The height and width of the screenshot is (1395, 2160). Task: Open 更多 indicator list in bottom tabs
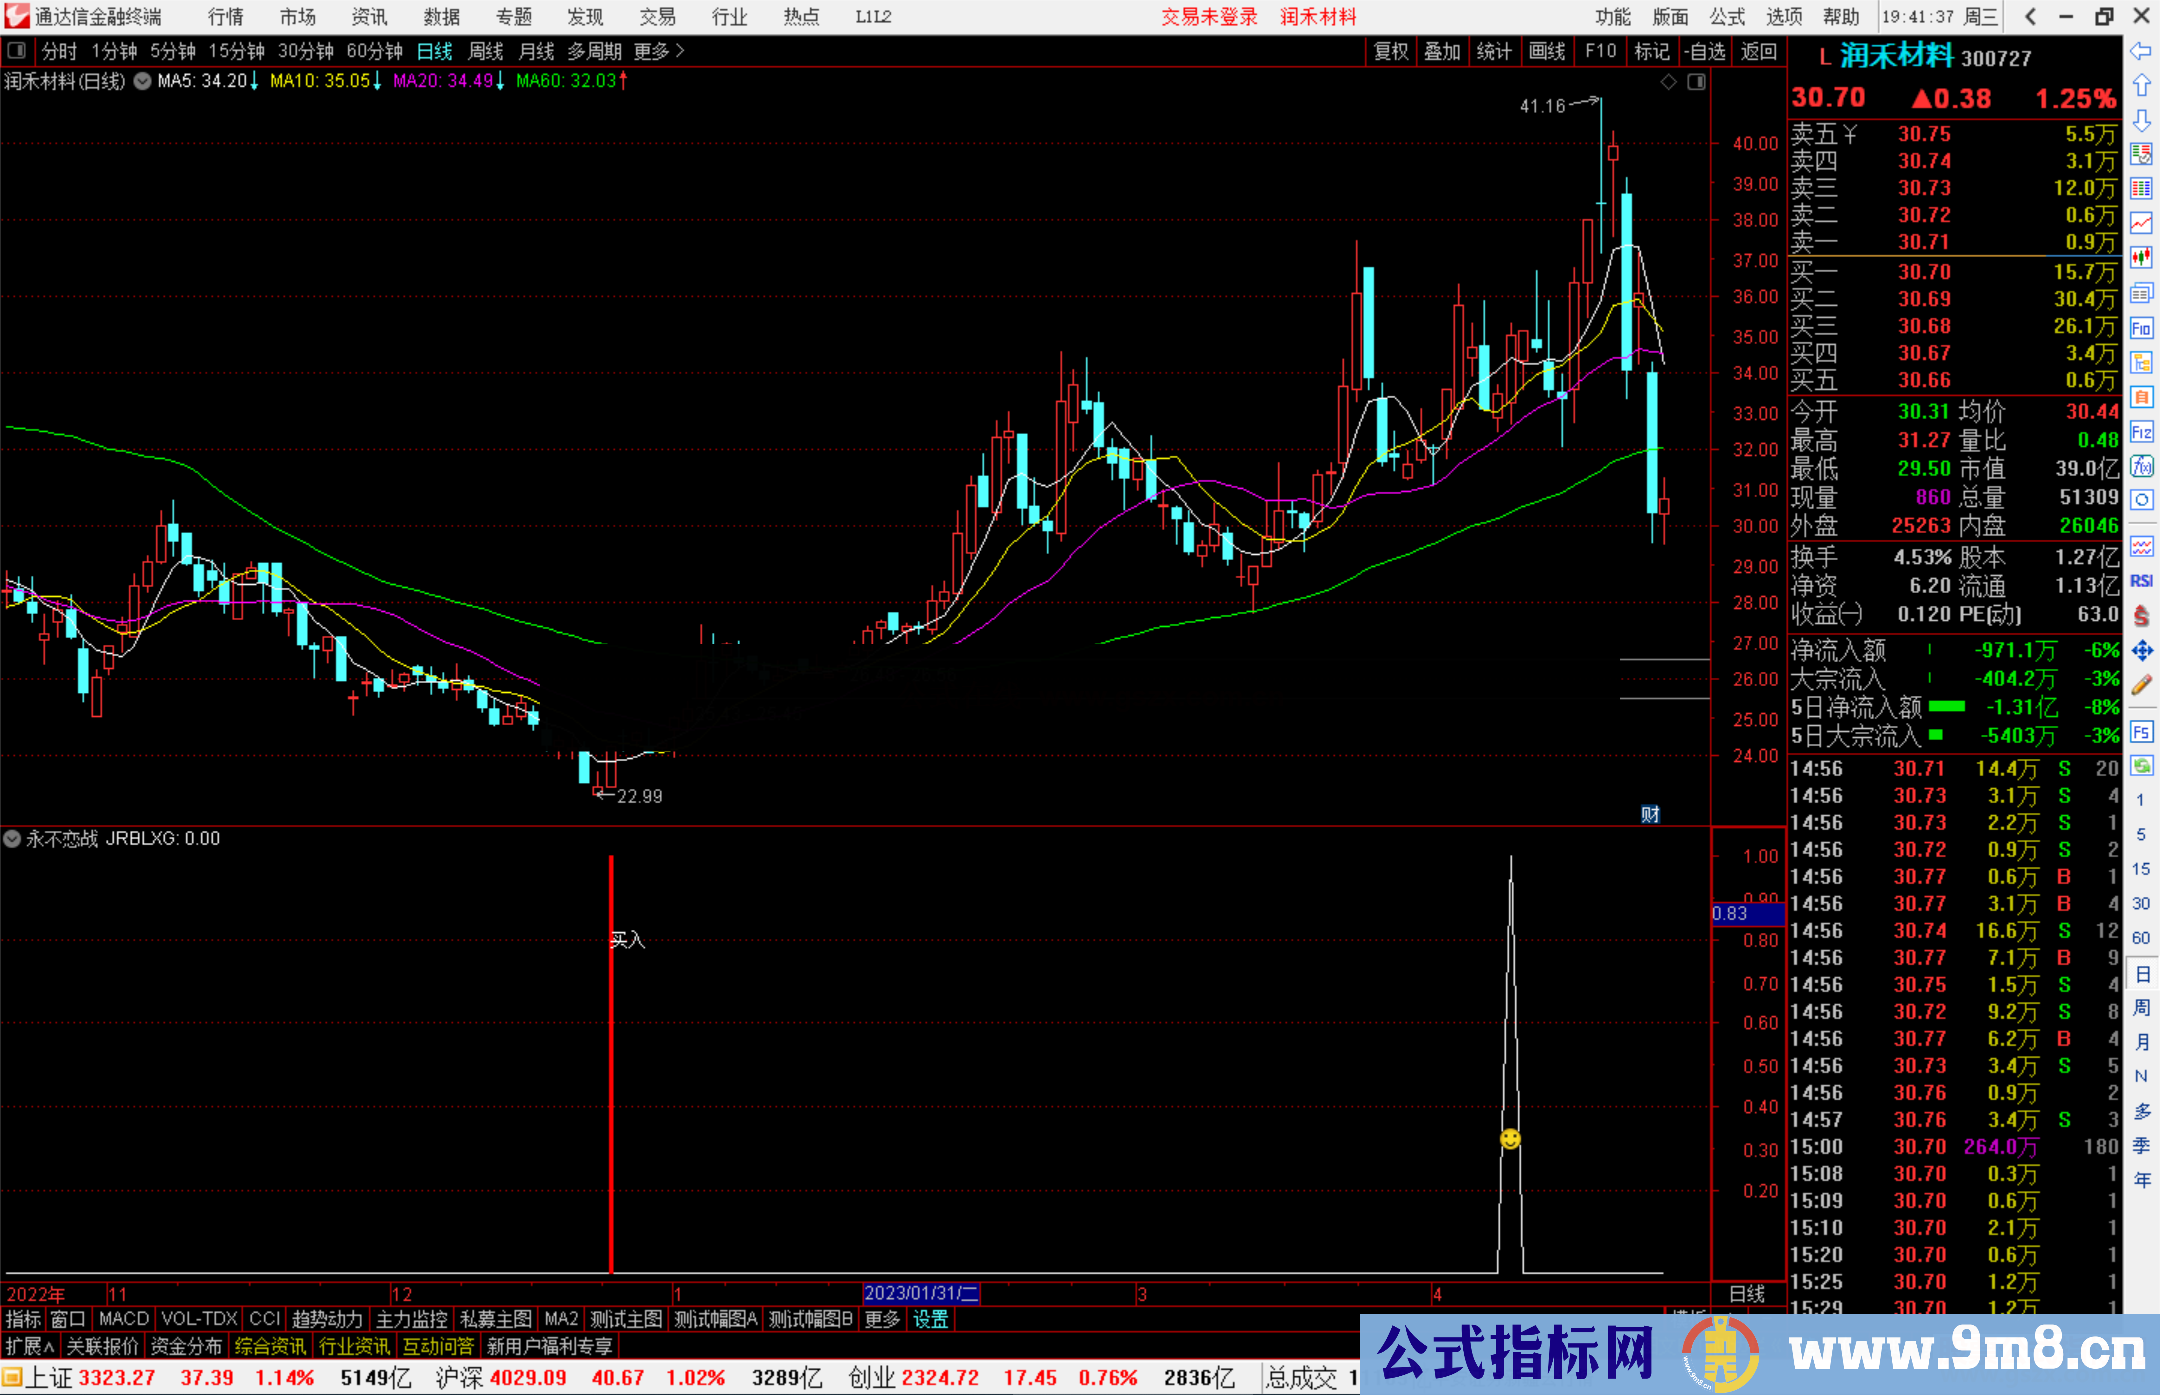[882, 1319]
